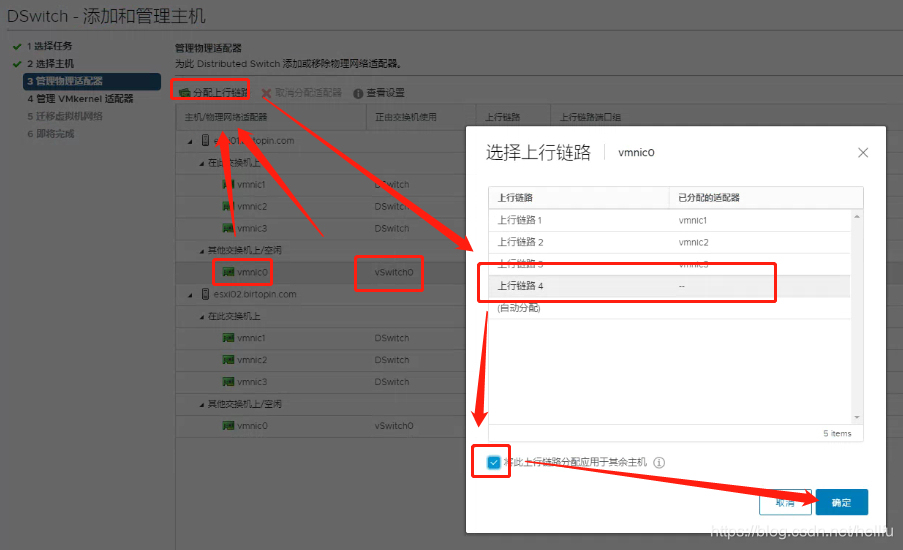The image size is (903, 550).
Task: Click the vSwitch0 cell in esxi01 vmnic0 row
Action: [x=394, y=272]
